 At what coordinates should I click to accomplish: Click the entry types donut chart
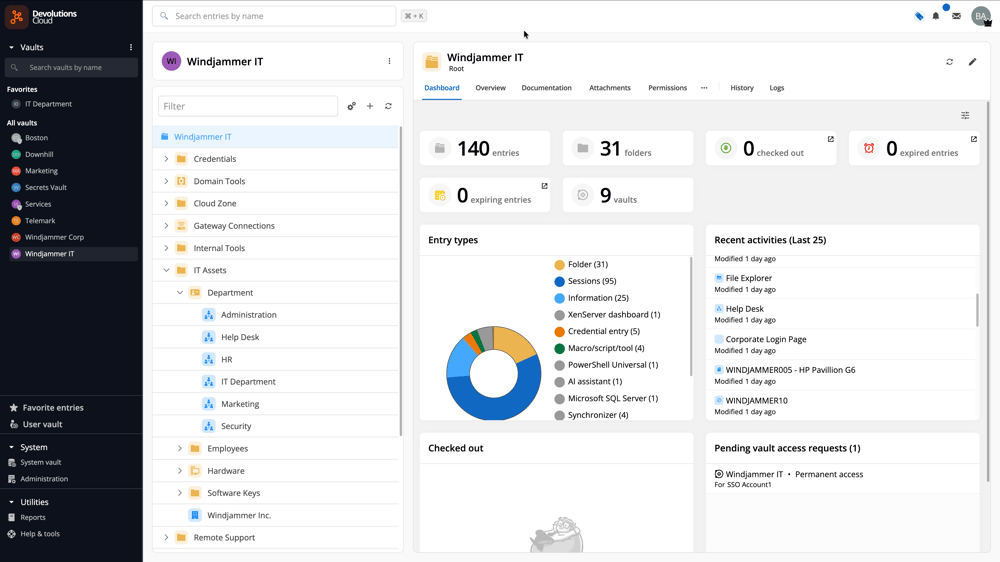coord(494,373)
